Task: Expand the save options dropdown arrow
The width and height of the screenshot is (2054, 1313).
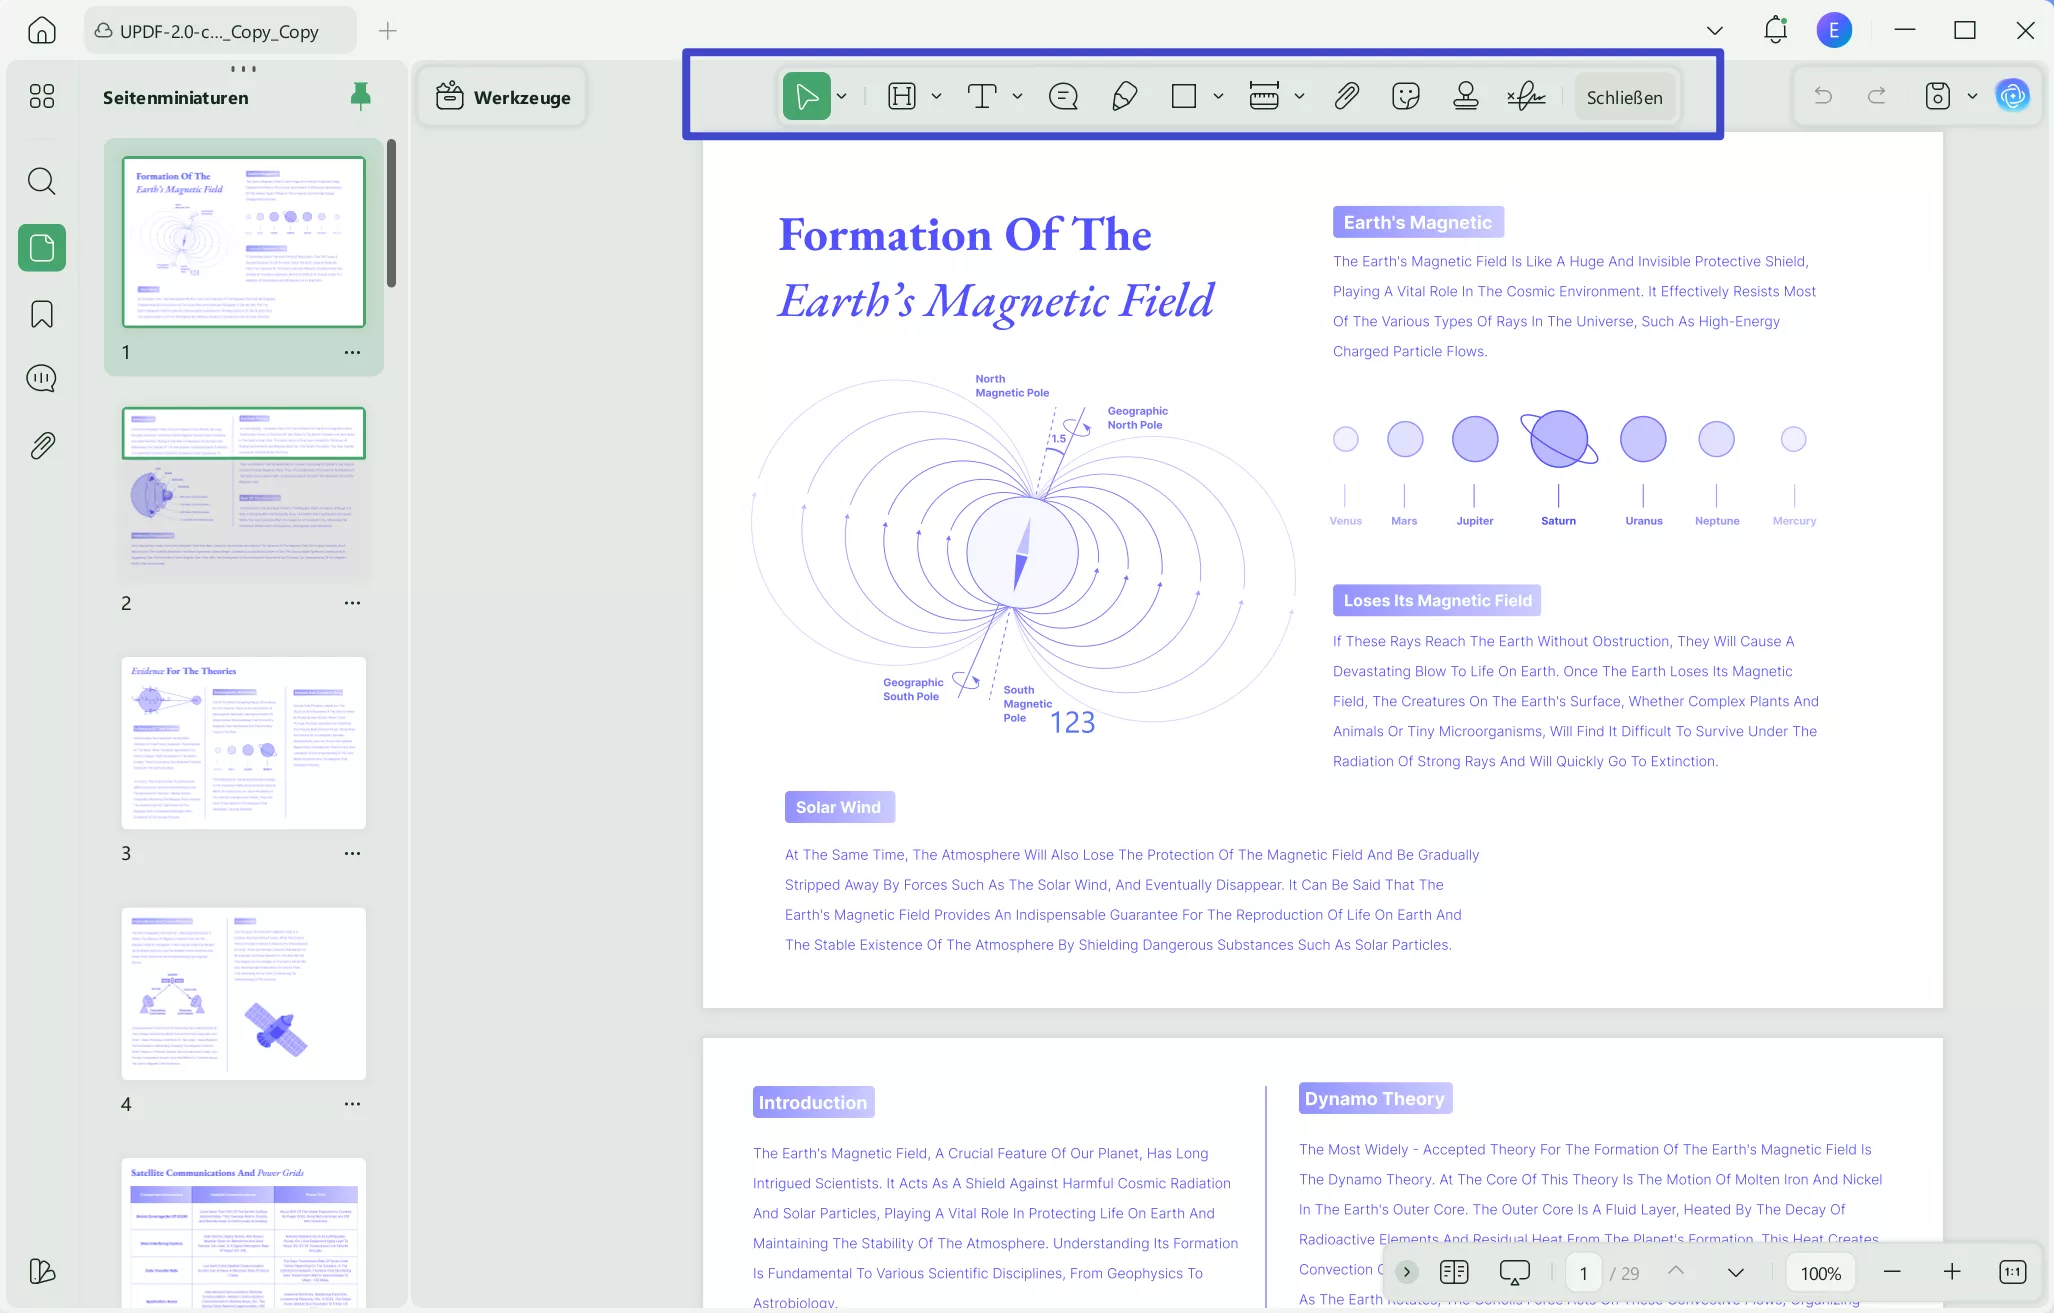Action: [x=1972, y=97]
